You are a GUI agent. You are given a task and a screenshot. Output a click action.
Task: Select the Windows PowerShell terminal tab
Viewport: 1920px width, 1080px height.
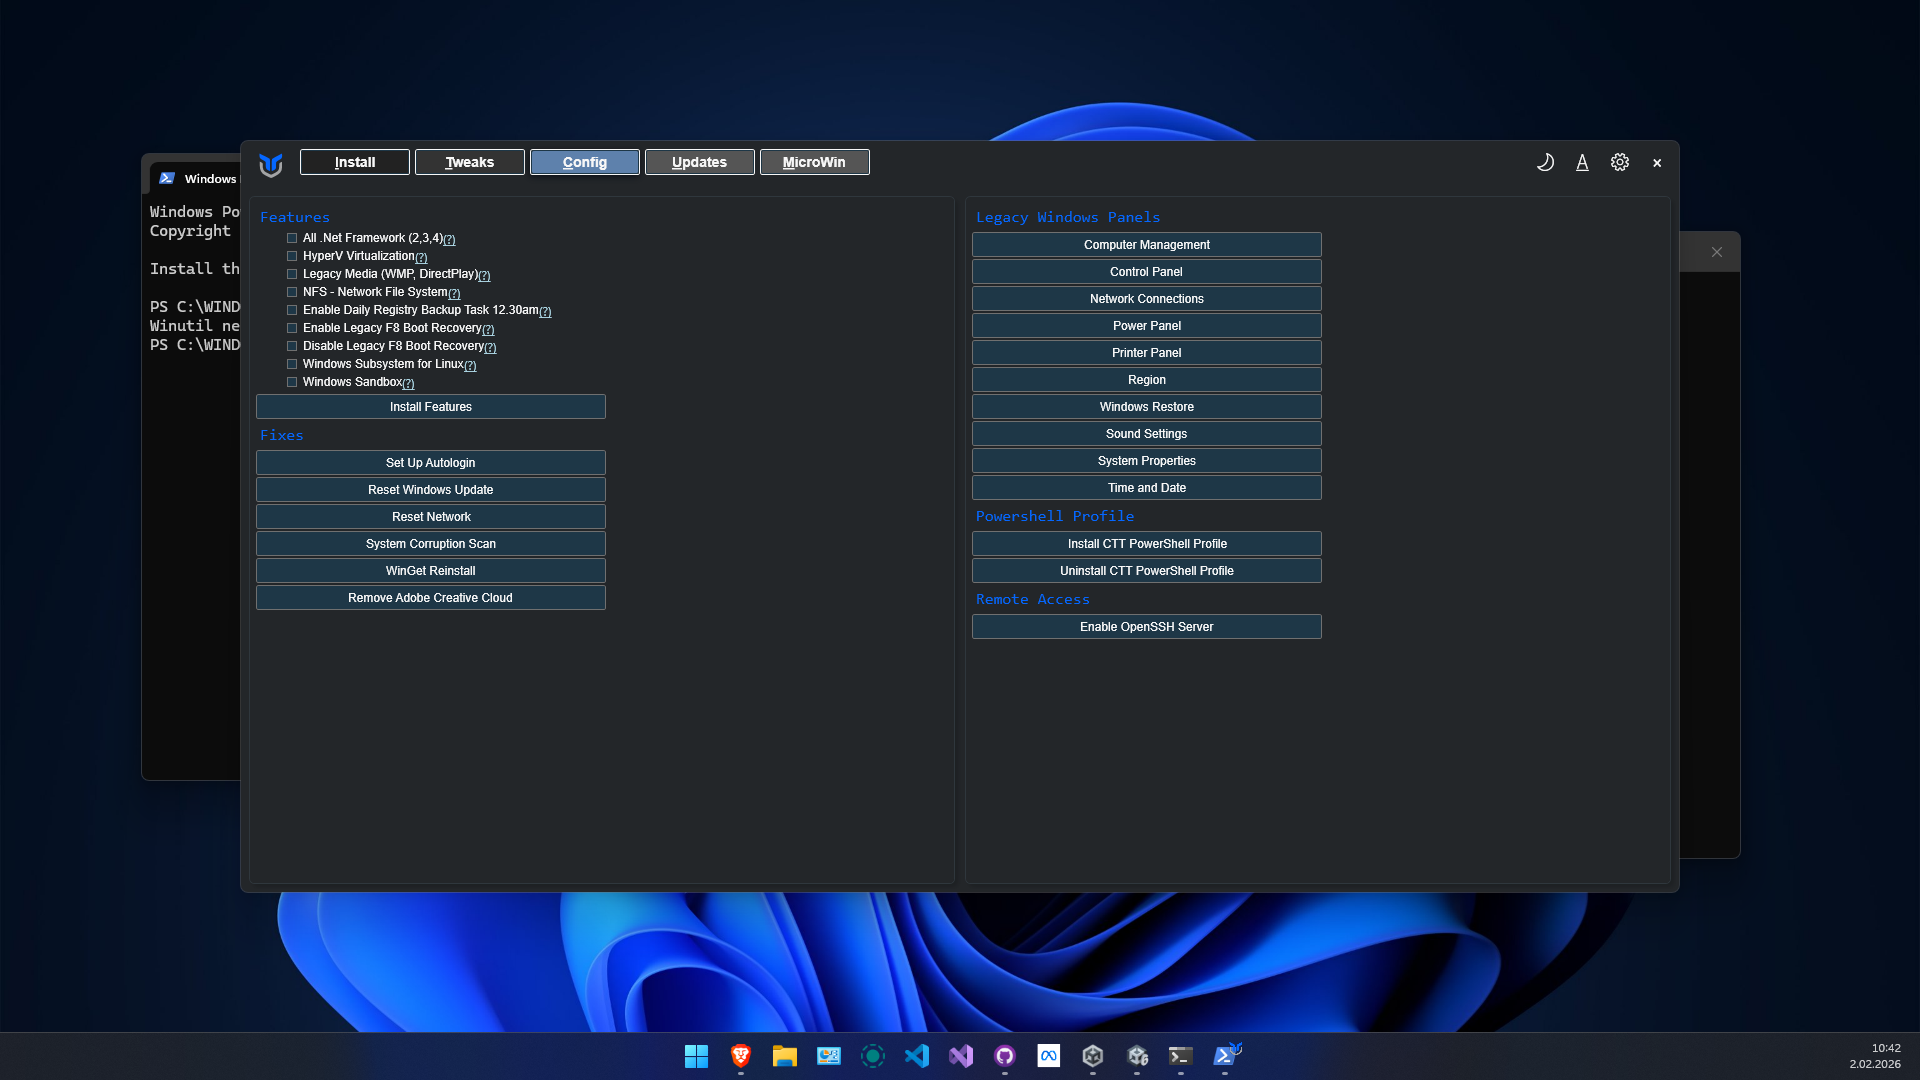pyautogui.click(x=198, y=179)
